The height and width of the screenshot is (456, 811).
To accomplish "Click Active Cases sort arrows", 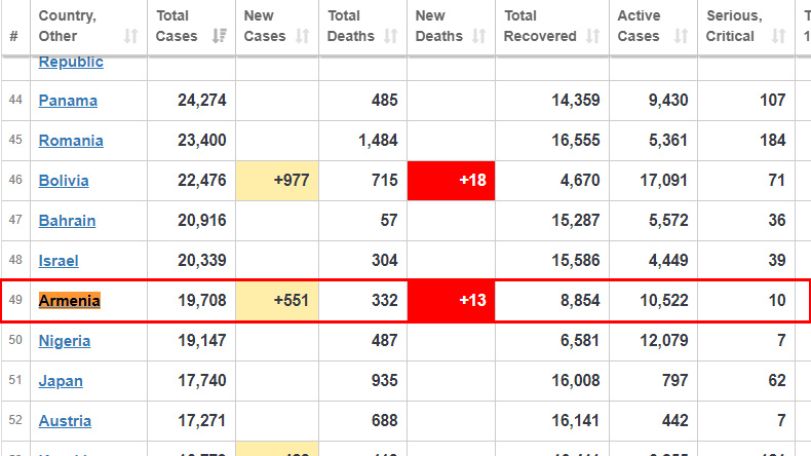I will tap(681, 36).
